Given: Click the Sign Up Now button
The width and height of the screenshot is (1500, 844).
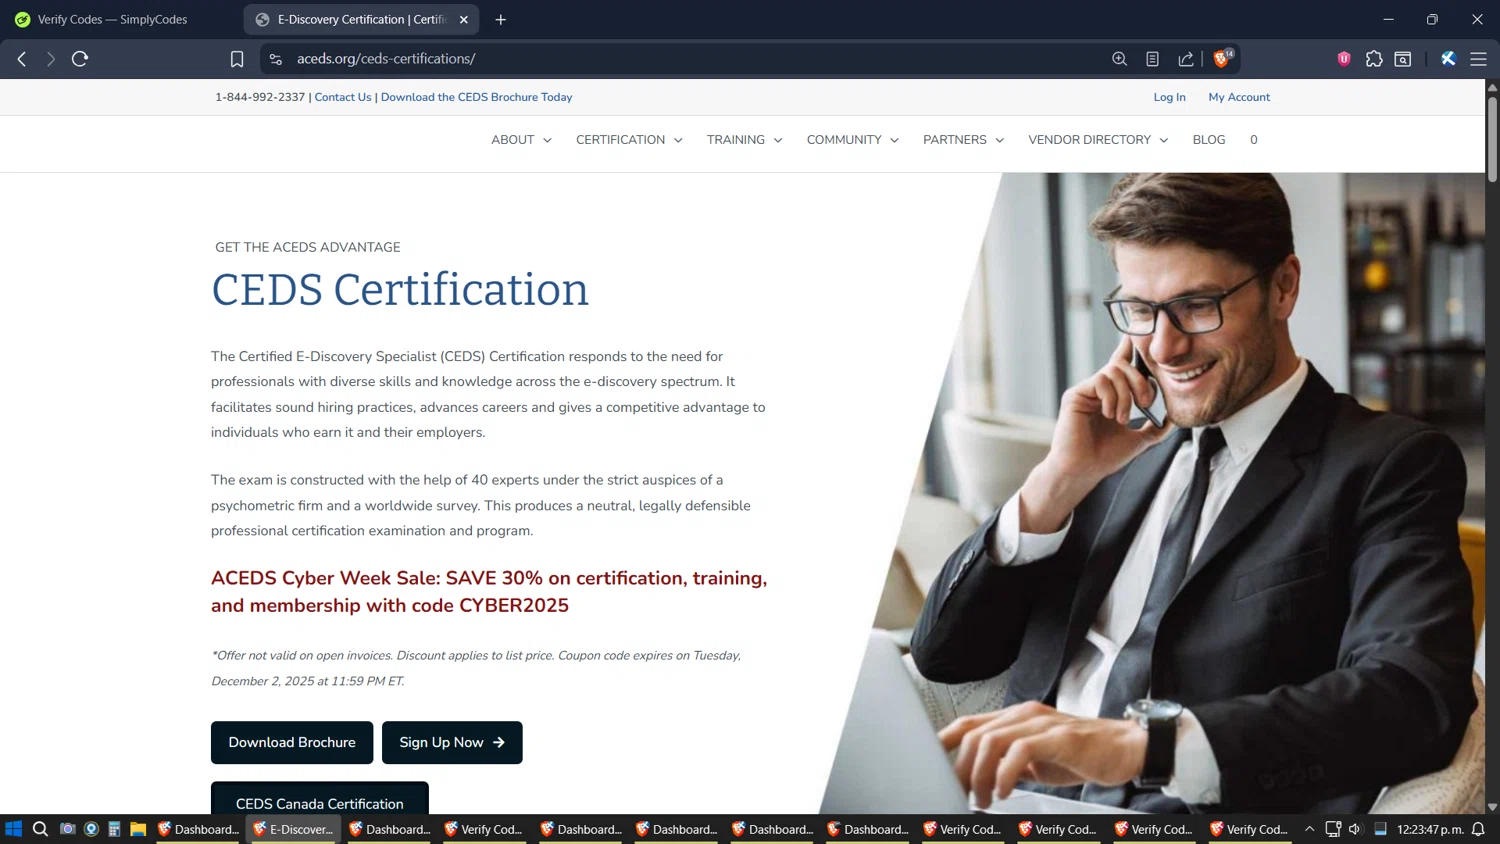Looking at the screenshot, I should coord(452,742).
